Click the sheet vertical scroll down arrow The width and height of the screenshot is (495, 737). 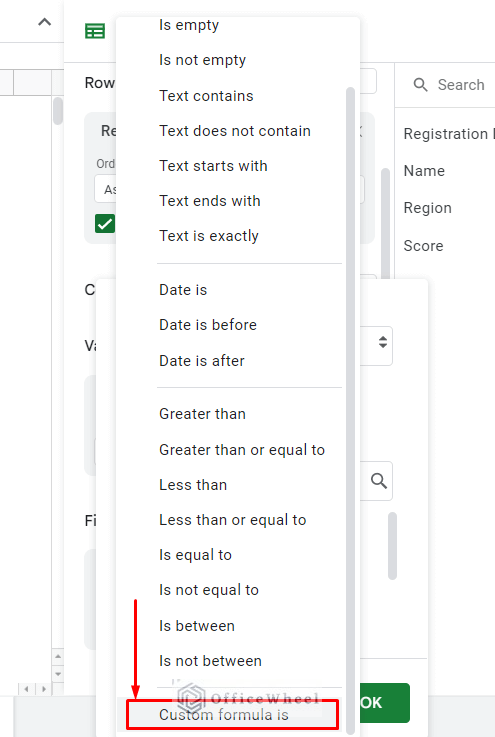point(58,674)
